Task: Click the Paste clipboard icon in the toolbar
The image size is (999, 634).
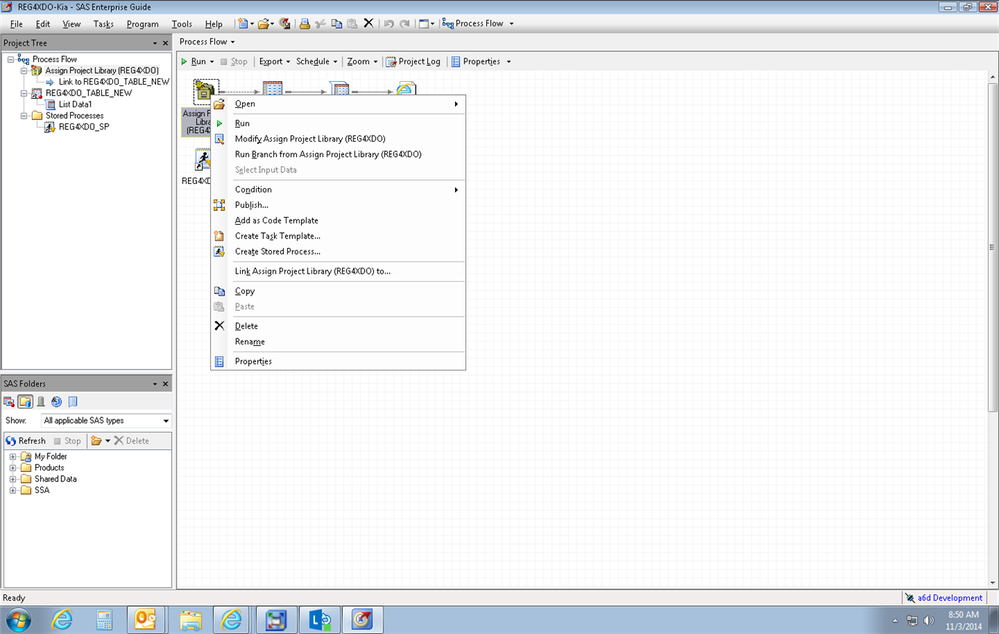Action: coord(352,24)
